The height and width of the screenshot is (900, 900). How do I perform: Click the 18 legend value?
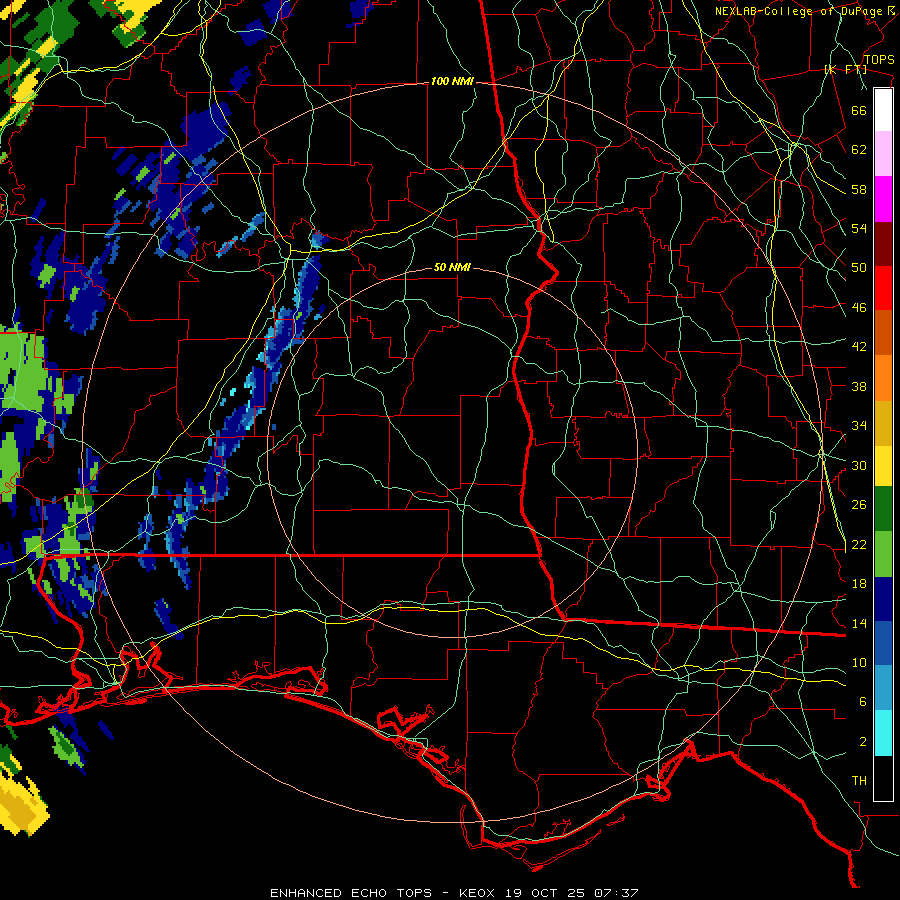pos(859,584)
